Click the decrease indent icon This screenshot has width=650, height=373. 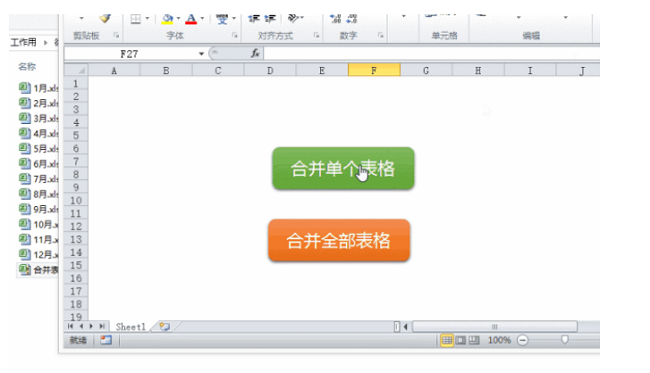tap(254, 19)
